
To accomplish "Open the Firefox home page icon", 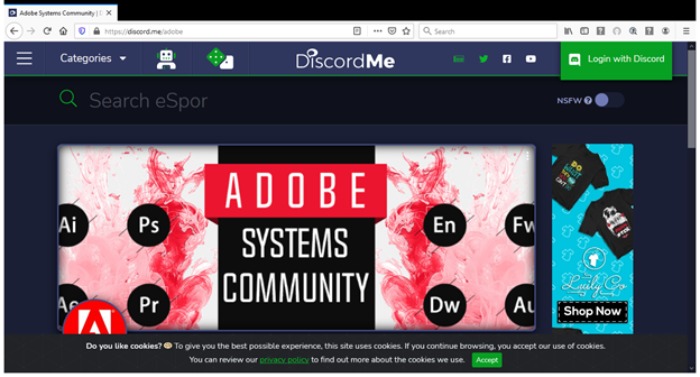I will click(x=63, y=31).
